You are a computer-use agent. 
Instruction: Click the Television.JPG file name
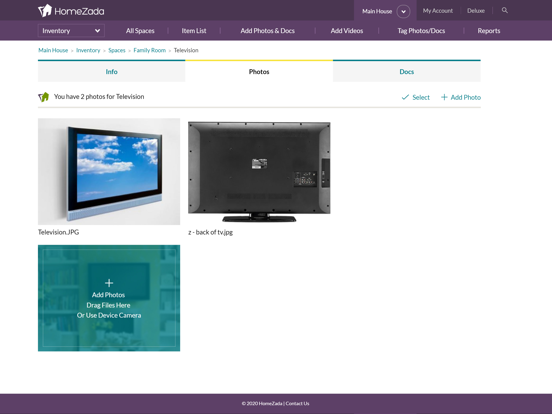tap(58, 232)
